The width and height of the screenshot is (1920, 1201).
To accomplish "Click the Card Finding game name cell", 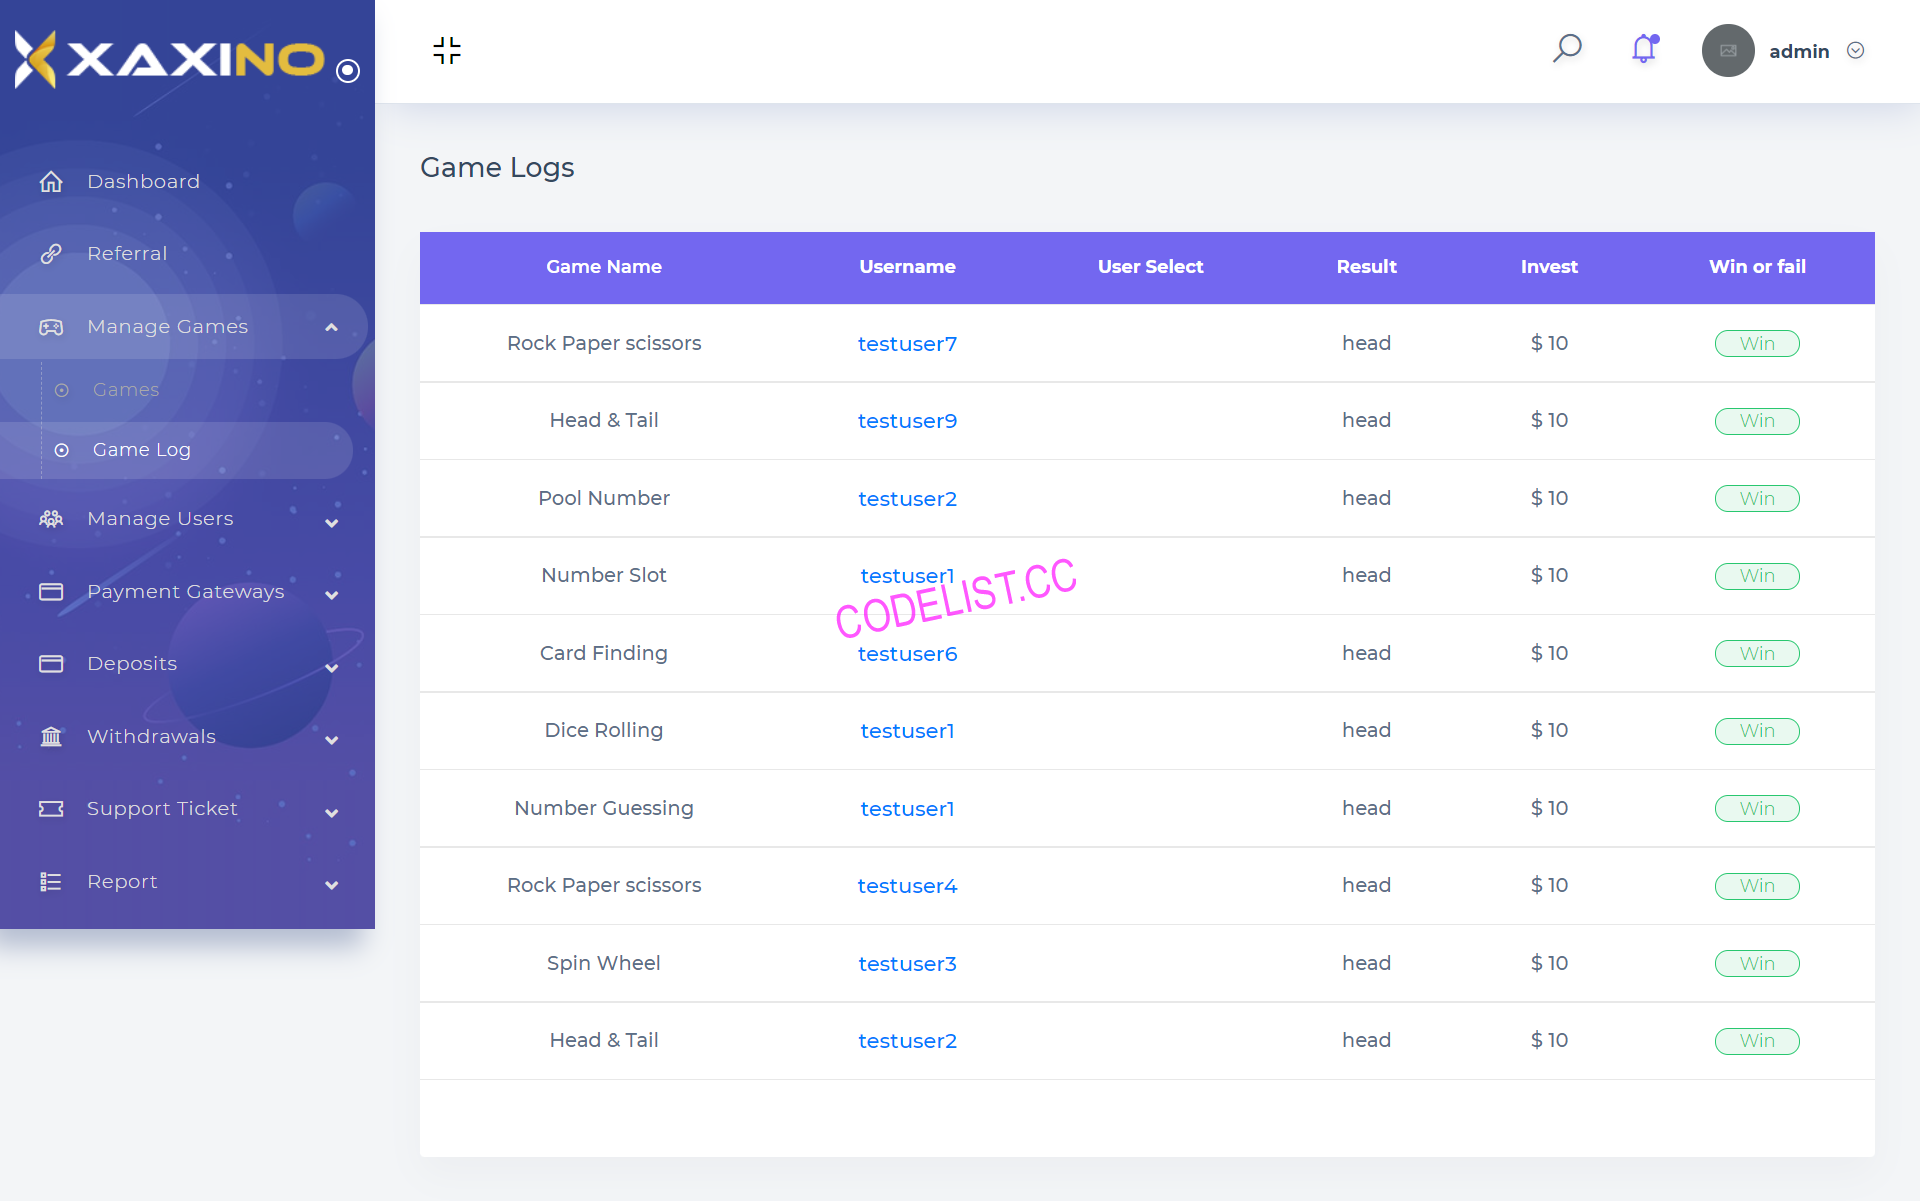I will click(x=604, y=653).
